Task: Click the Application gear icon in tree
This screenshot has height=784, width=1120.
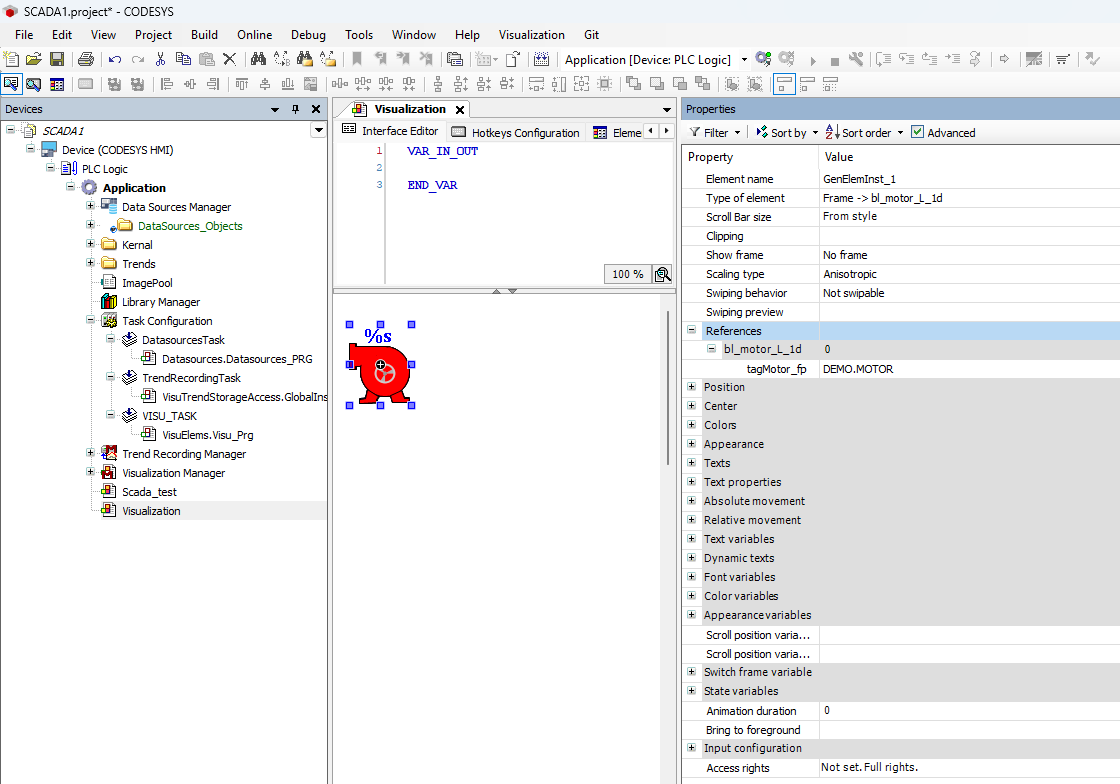Action: click(89, 188)
